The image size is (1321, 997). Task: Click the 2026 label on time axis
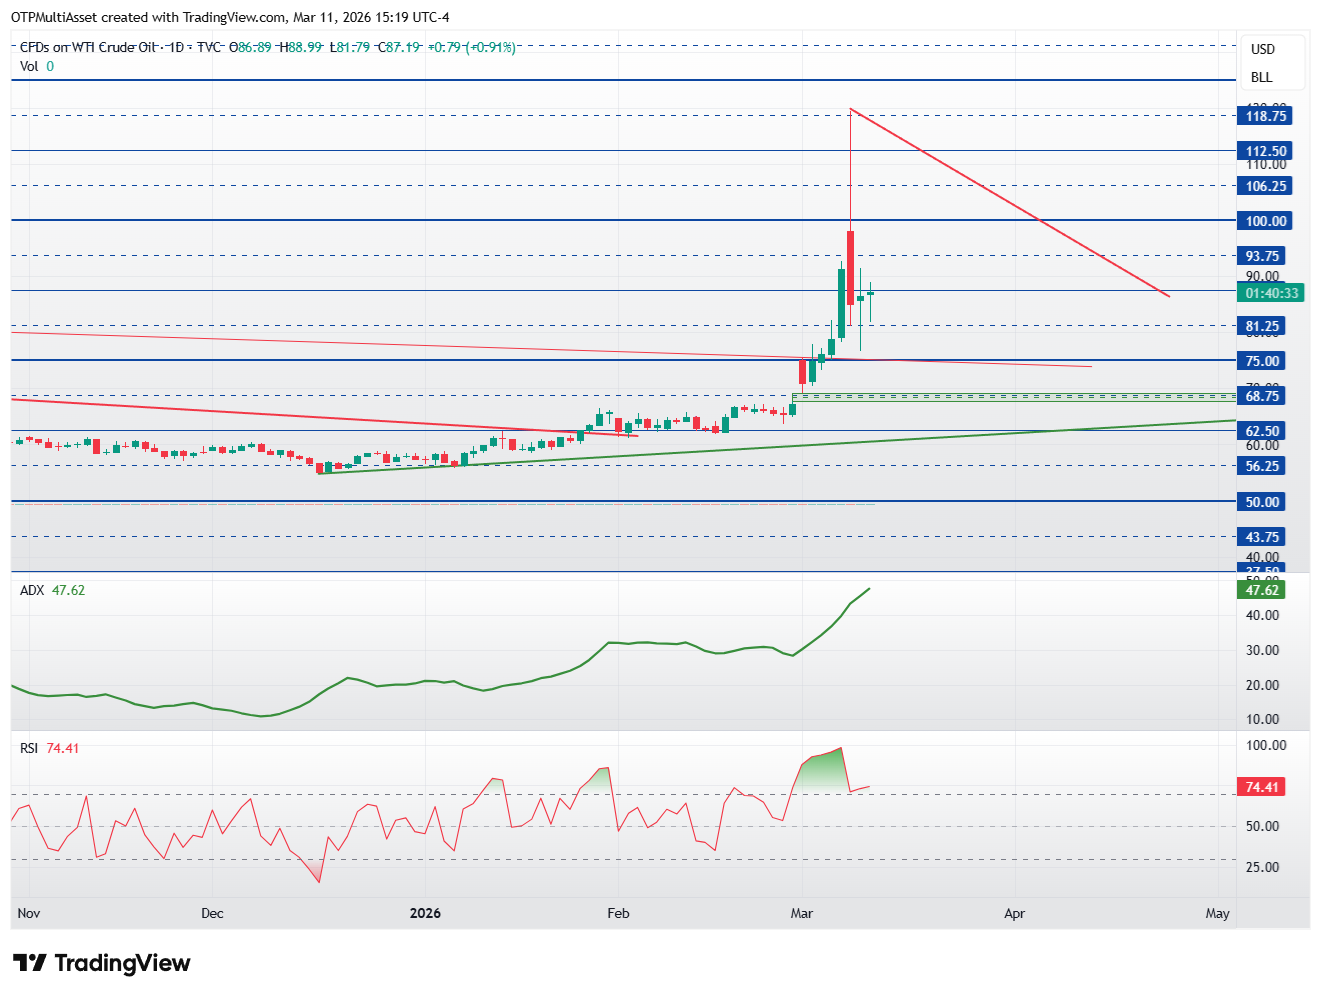tap(426, 913)
